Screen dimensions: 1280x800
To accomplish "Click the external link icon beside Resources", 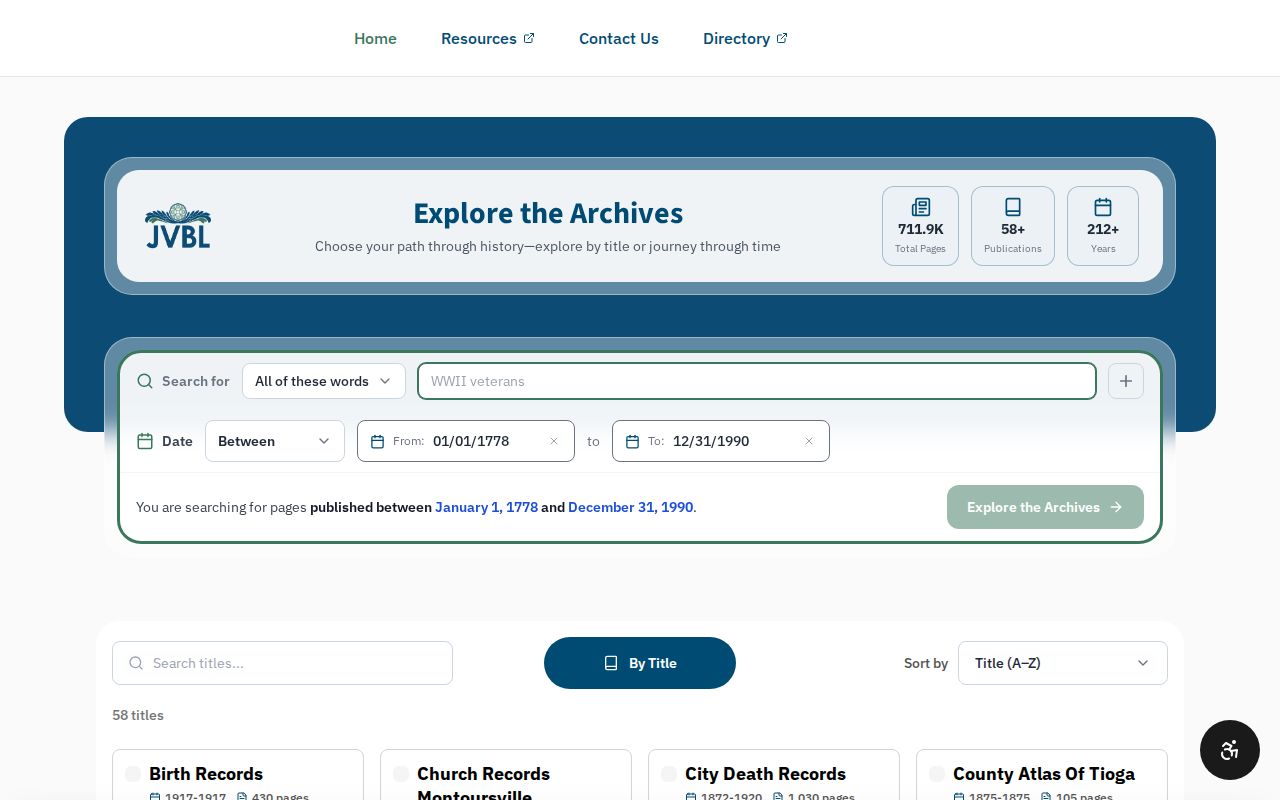I will (x=529, y=38).
